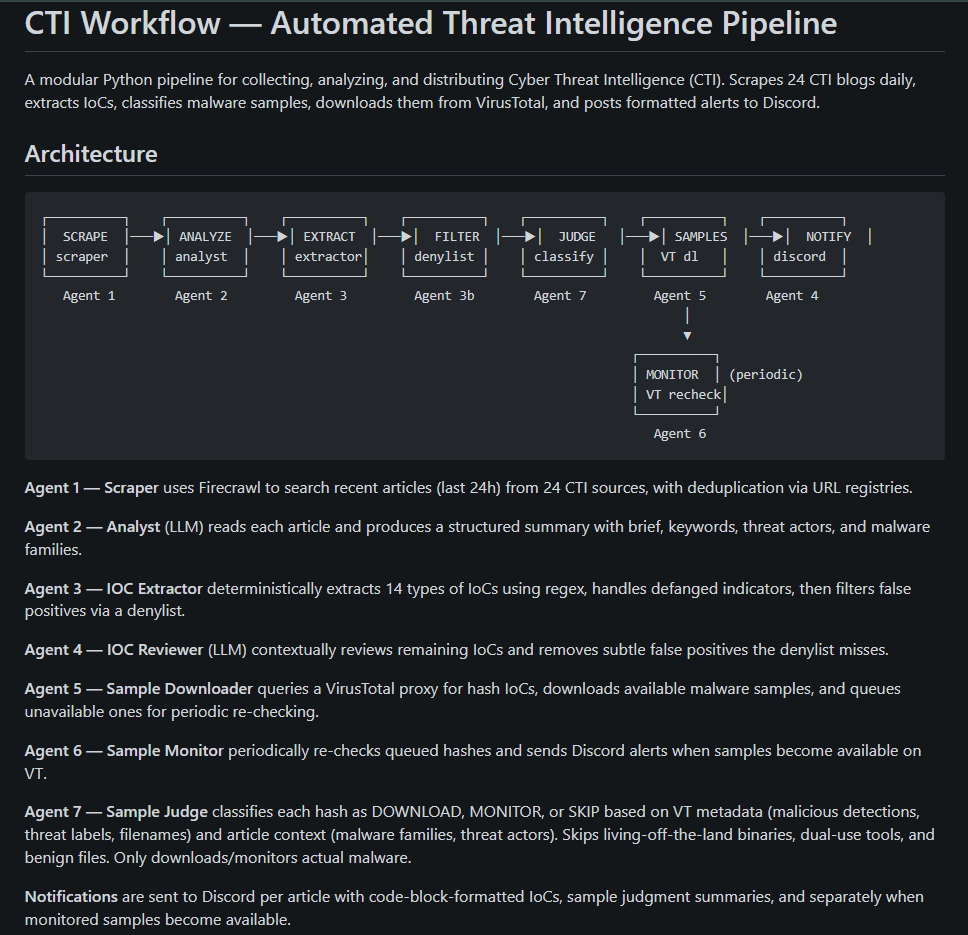Click the words 'DOWNLOAD, MONITOR, or SKIP'
968x935 pixels.
click(x=485, y=812)
